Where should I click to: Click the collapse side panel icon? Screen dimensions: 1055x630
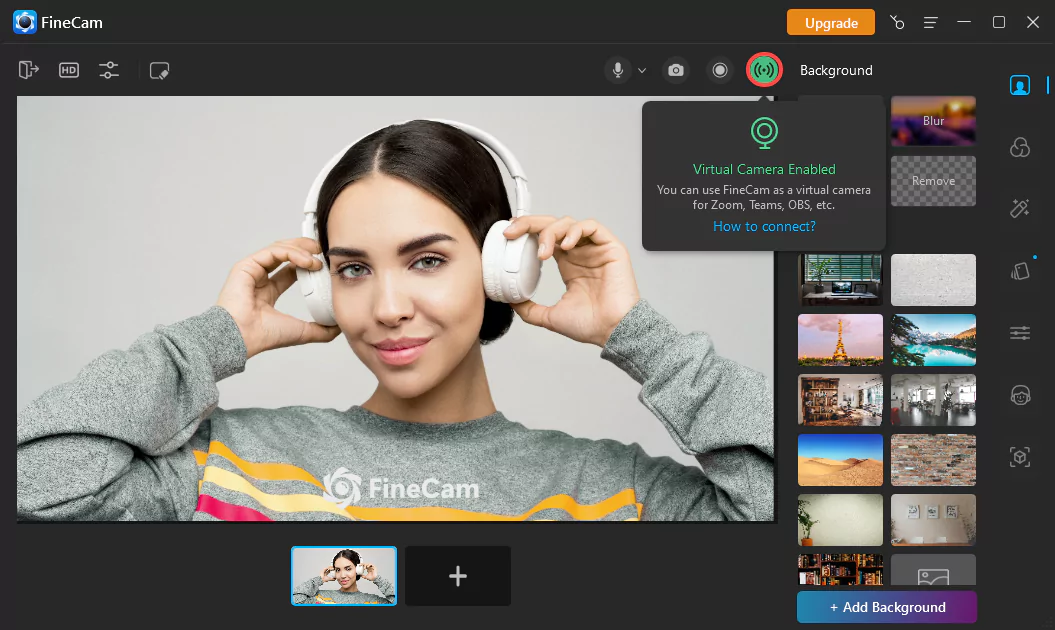point(28,70)
